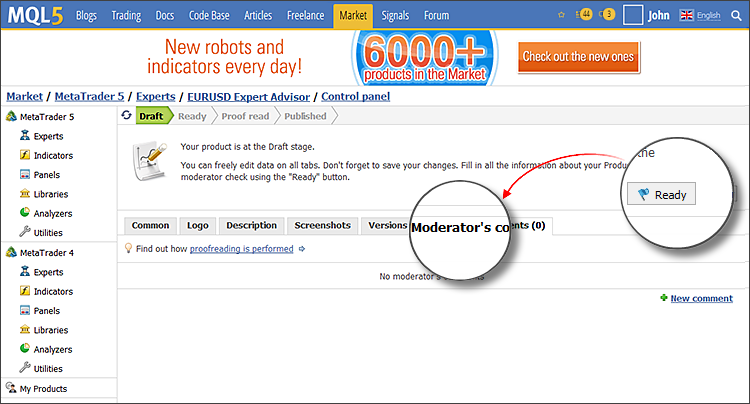The image size is (750, 404).
Task: Open the Forum menu
Action: 436,16
